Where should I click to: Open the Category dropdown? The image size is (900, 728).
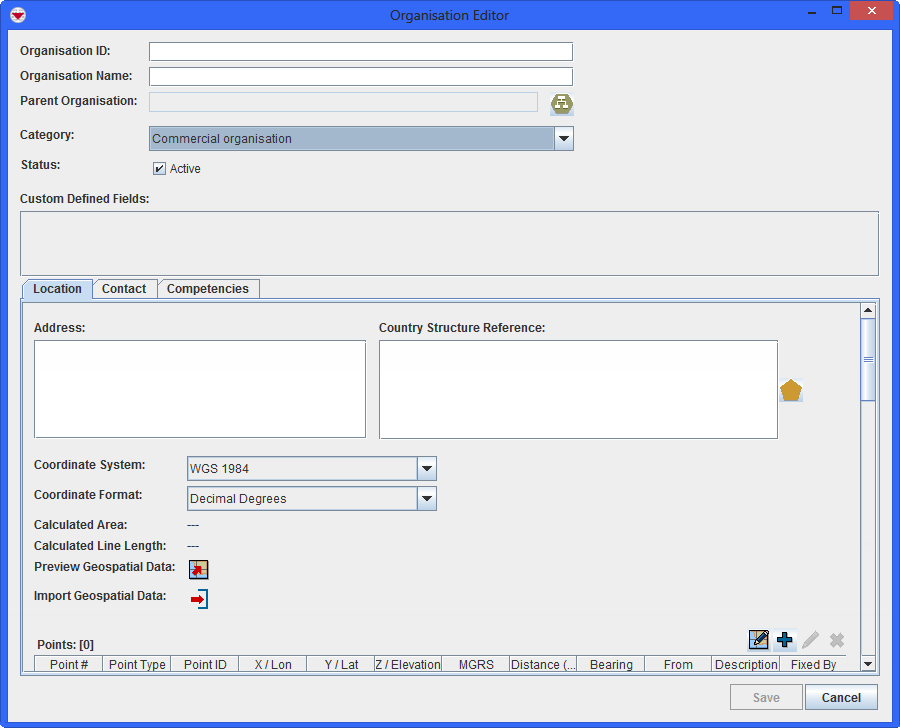pos(563,139)
